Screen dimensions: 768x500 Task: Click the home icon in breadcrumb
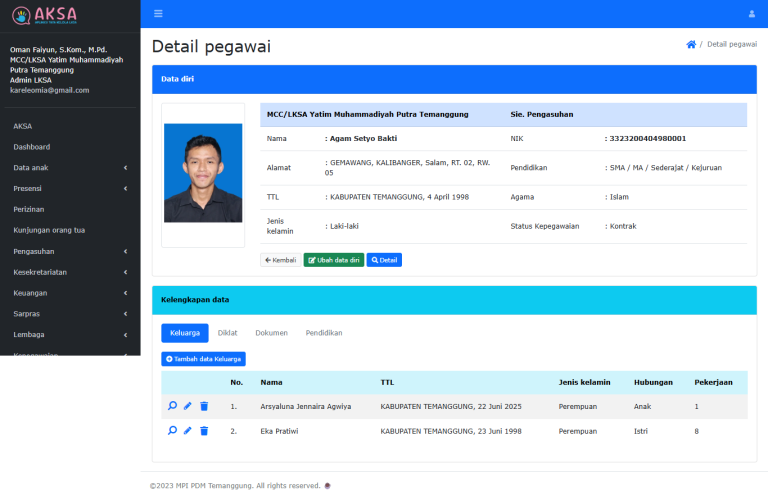pyautogui.click(x=690, y=45)
